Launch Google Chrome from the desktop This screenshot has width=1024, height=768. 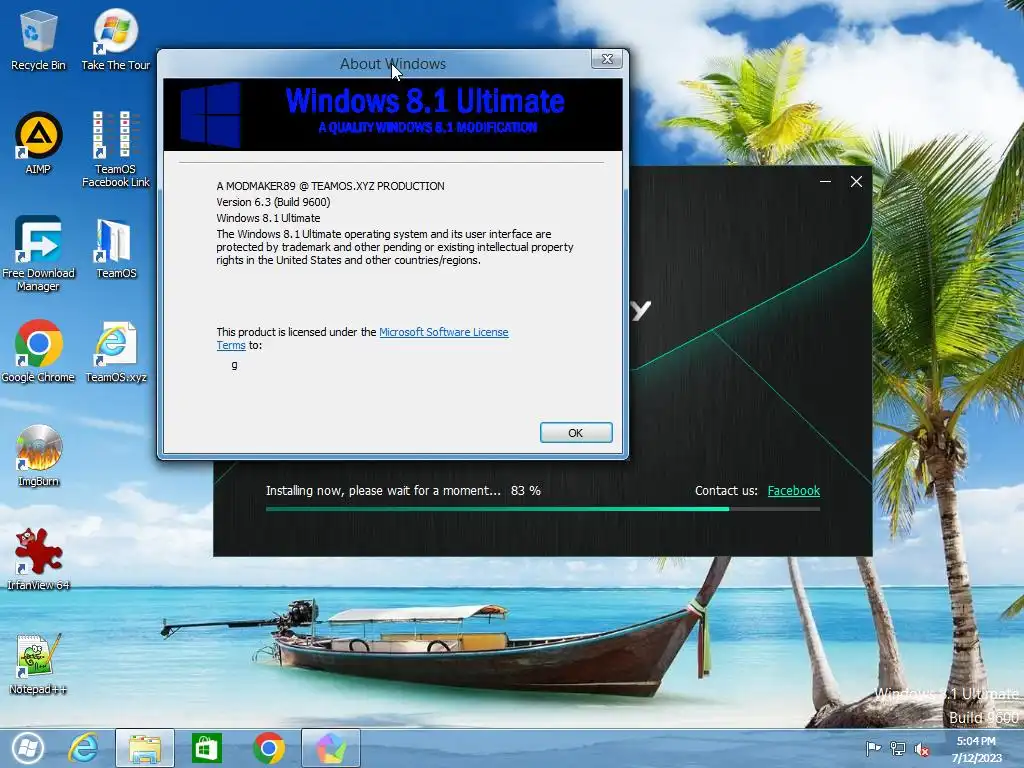click(x=38, y=351)
